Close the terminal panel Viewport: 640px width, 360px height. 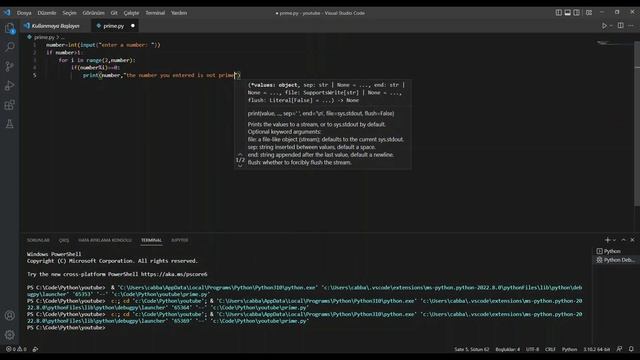point(632,240)
